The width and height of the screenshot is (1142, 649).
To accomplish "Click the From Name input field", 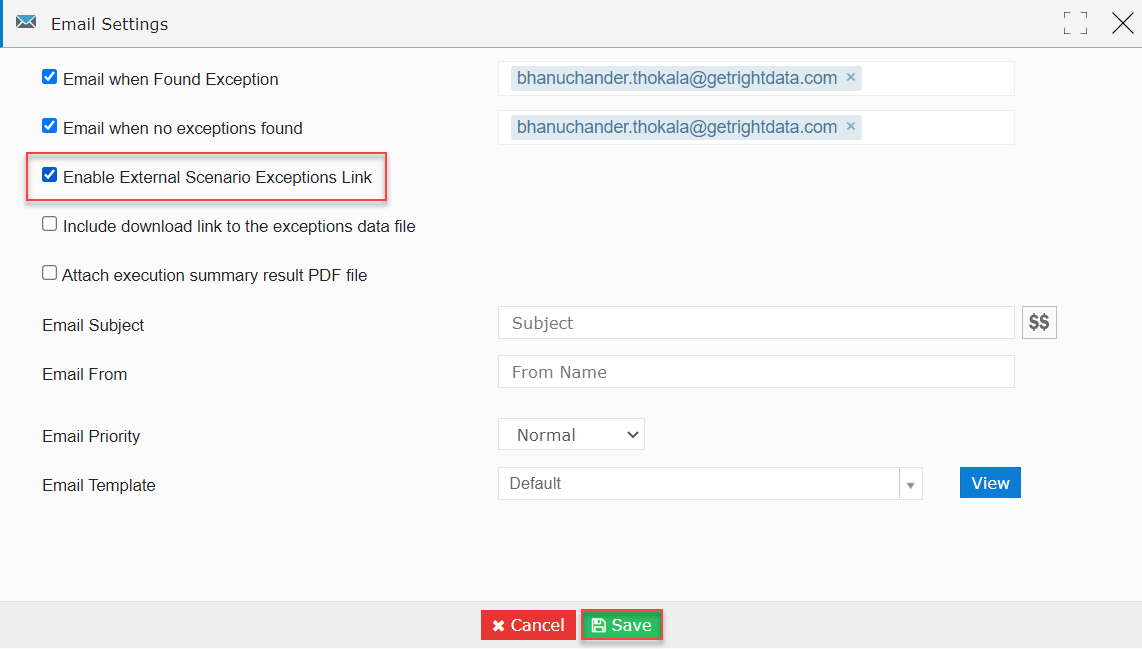I will tap(756, 371).
